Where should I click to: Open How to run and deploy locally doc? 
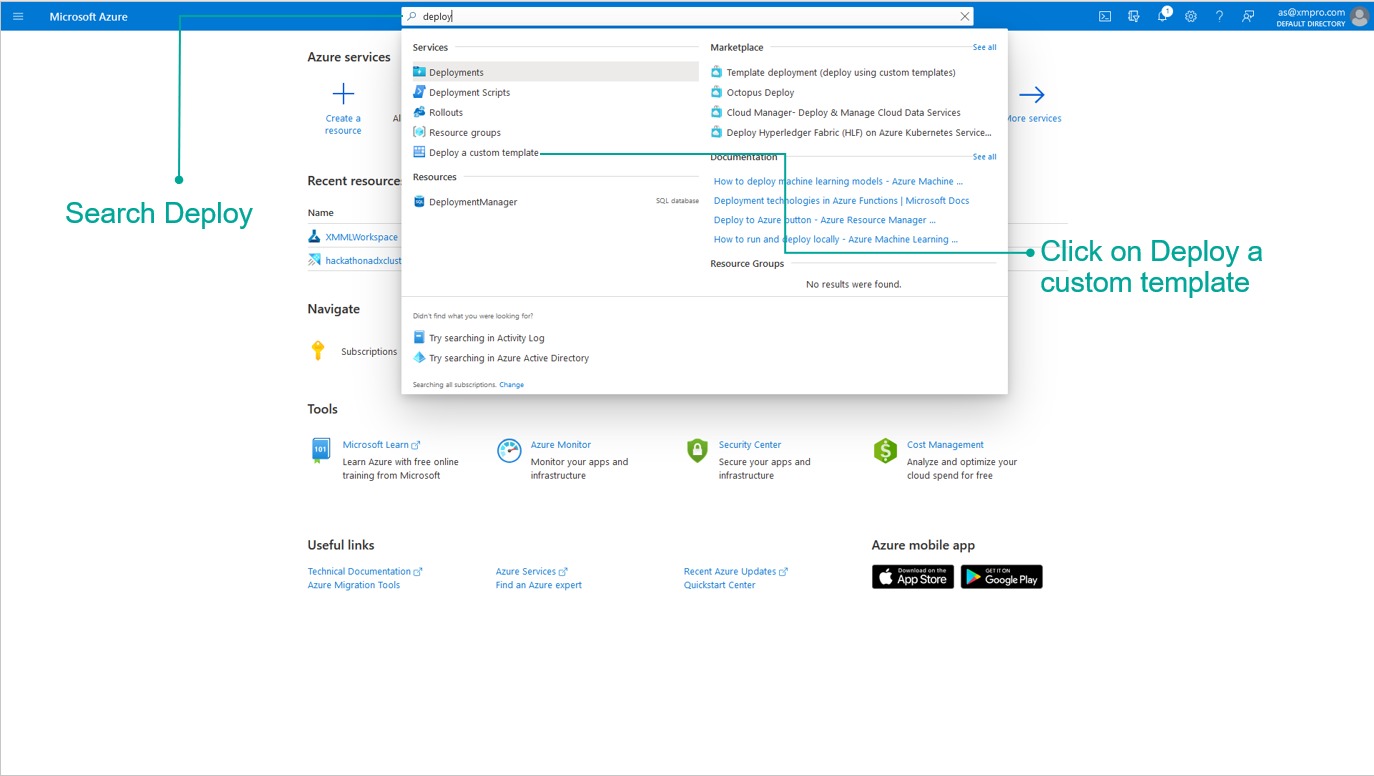(835, 239)
